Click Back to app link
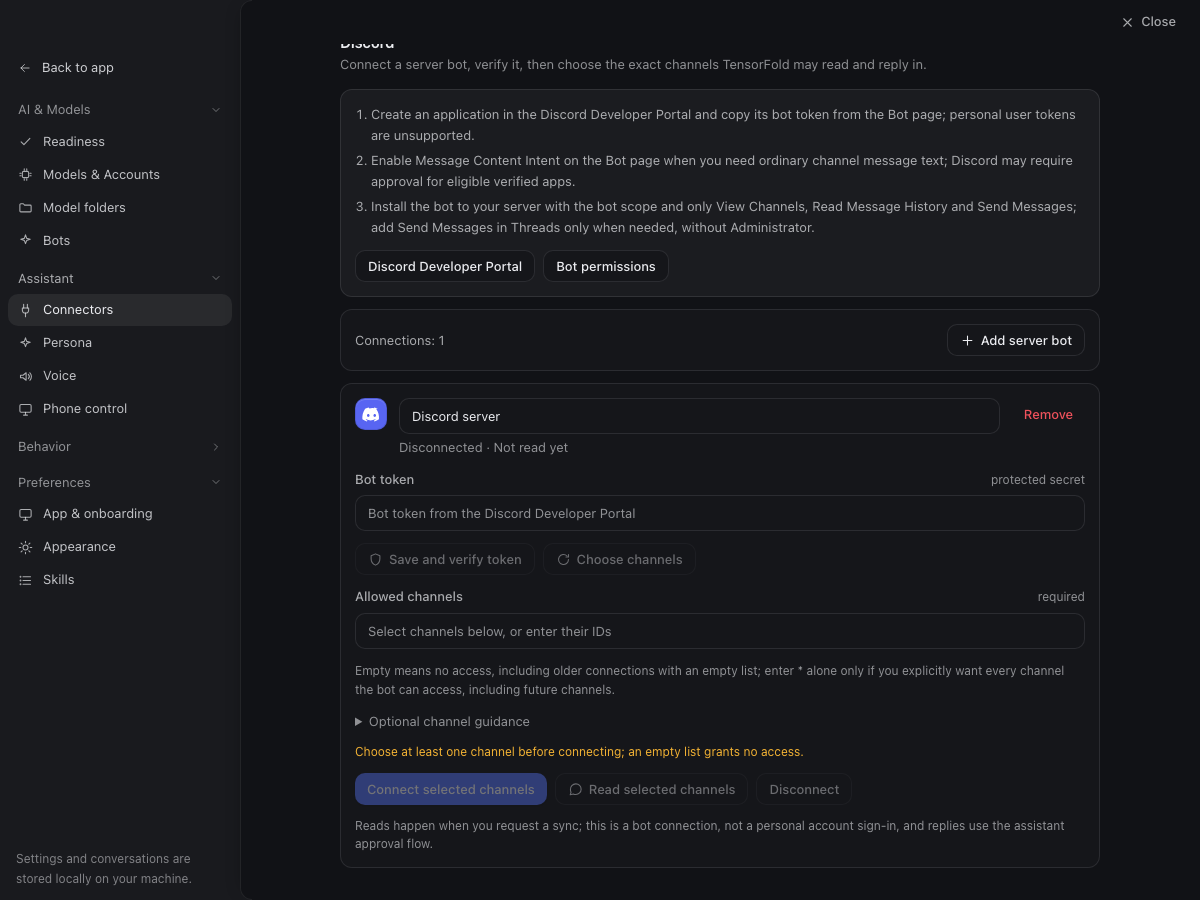 click(x=120, y=68)
